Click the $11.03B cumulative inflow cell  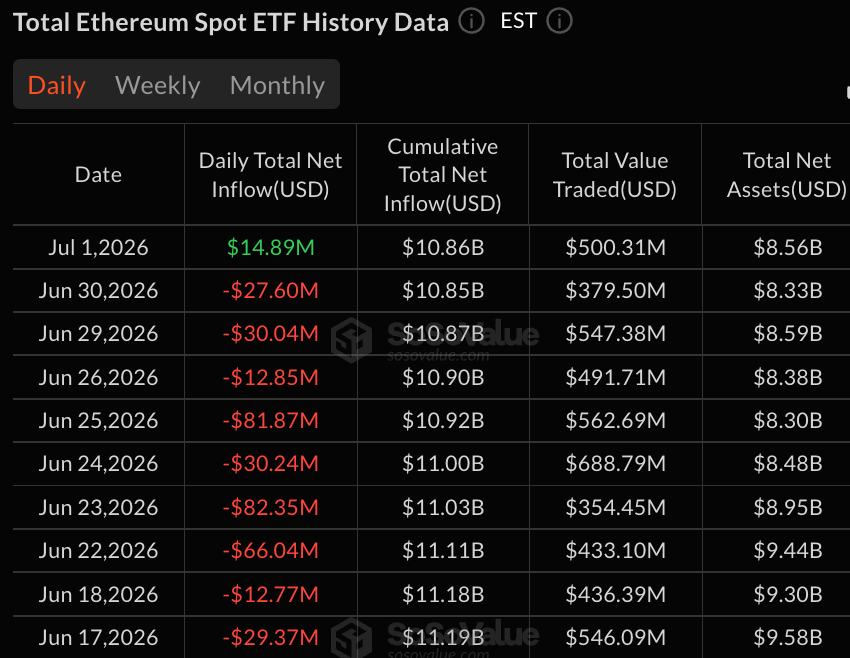pyautogui.click(x=443, y=507)
